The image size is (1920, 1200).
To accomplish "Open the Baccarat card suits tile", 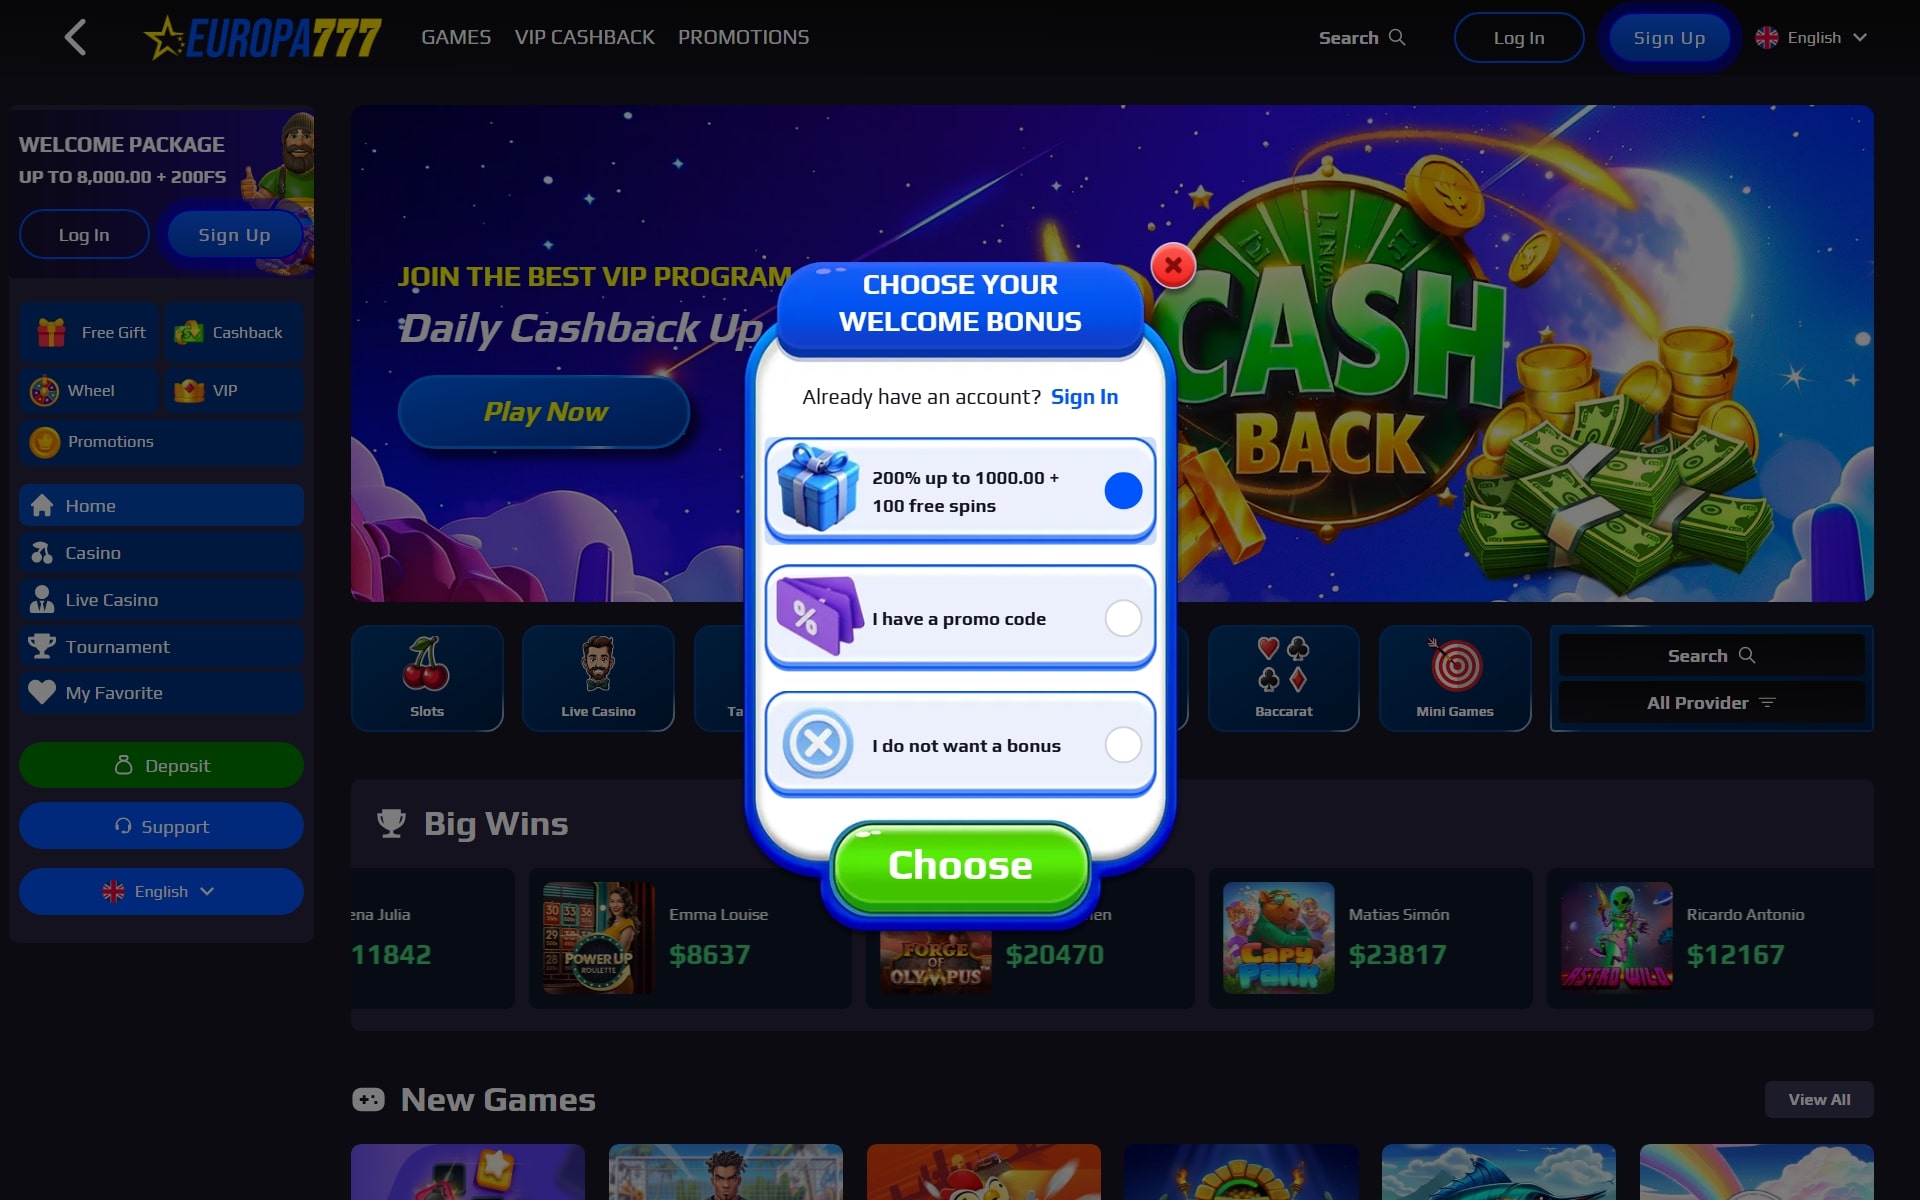I will tap(1284, 678).
